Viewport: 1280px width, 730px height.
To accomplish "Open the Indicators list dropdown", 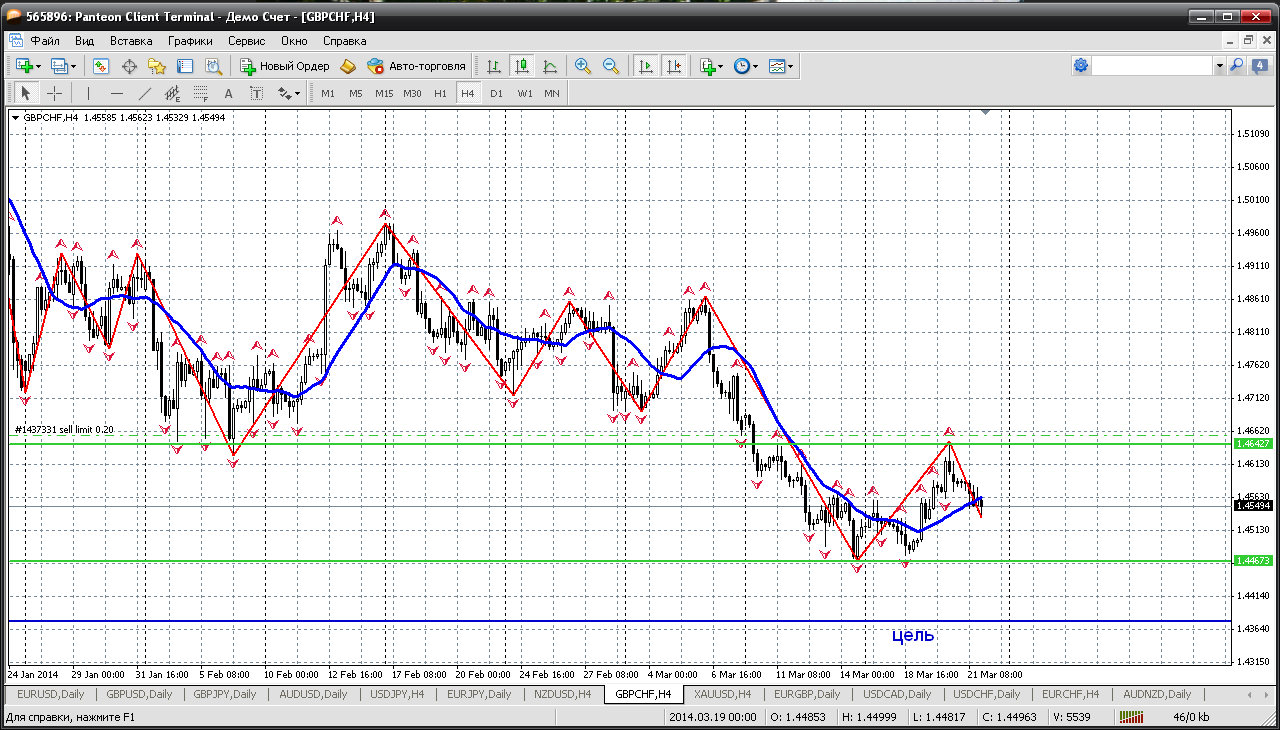I will (x=721, y=66).
